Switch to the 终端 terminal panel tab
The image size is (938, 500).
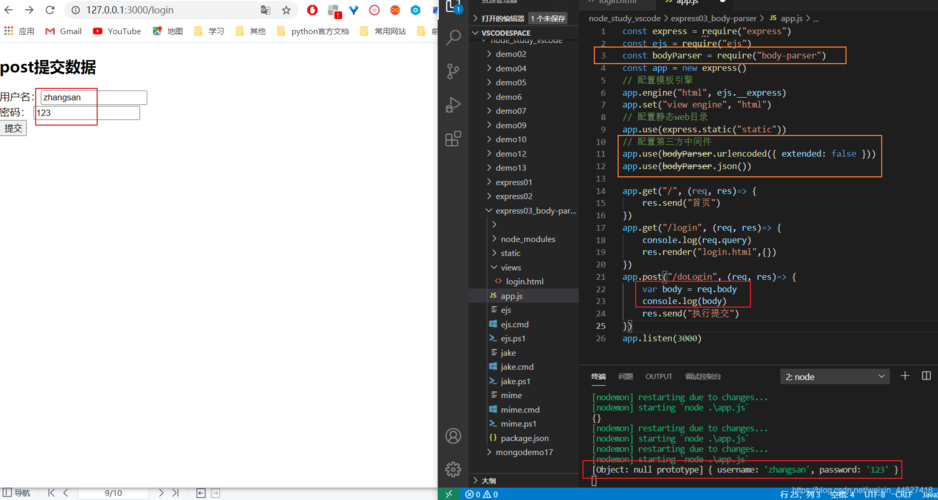tap(598, 377)
